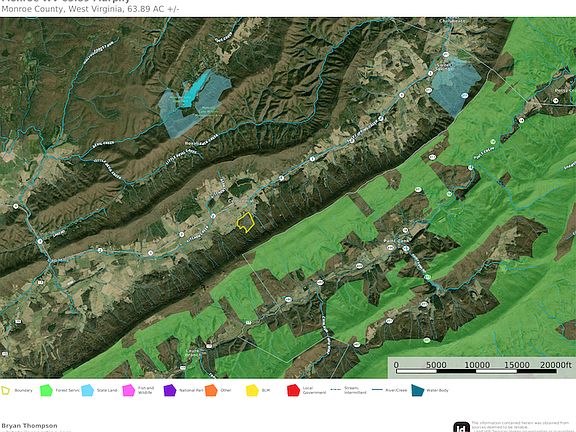Click the 10000 mark on scale bar
The image size is (576, 432).
coord(477,365)
